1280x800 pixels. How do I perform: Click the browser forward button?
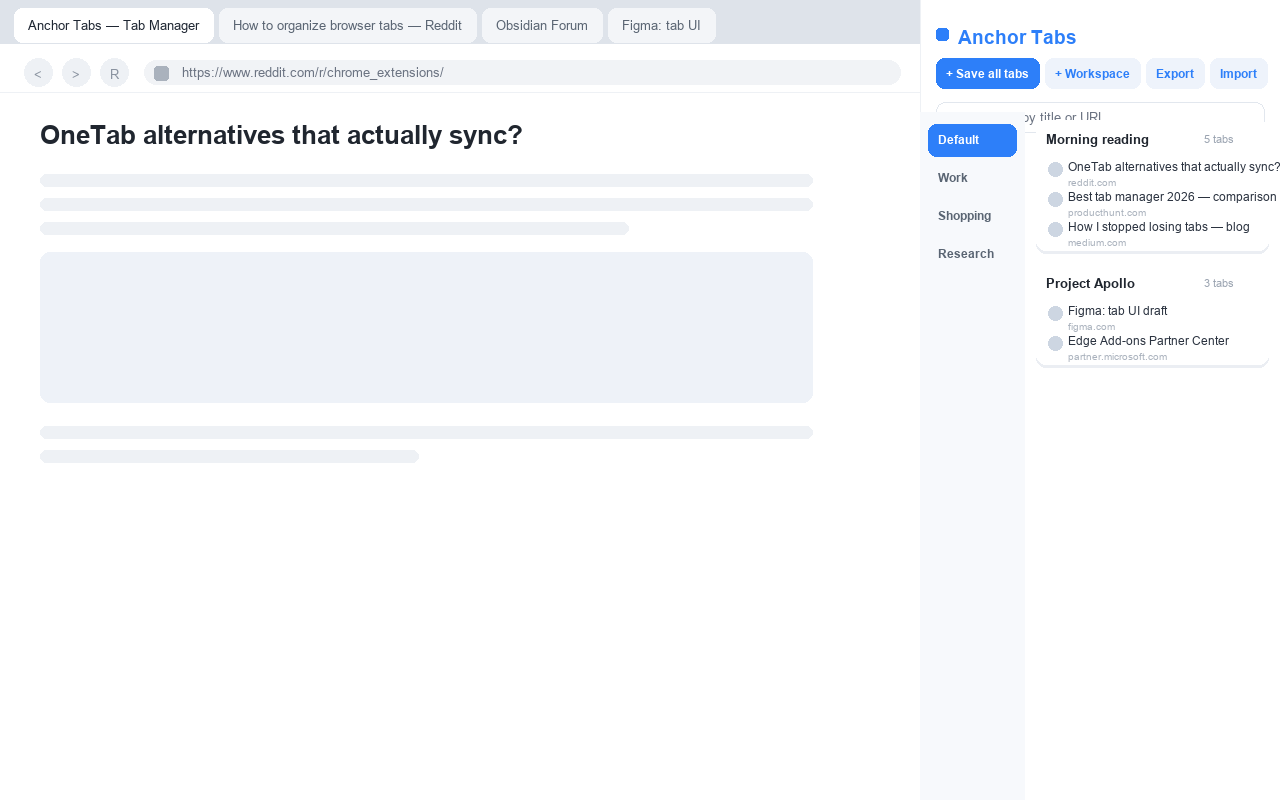[76, 73]
